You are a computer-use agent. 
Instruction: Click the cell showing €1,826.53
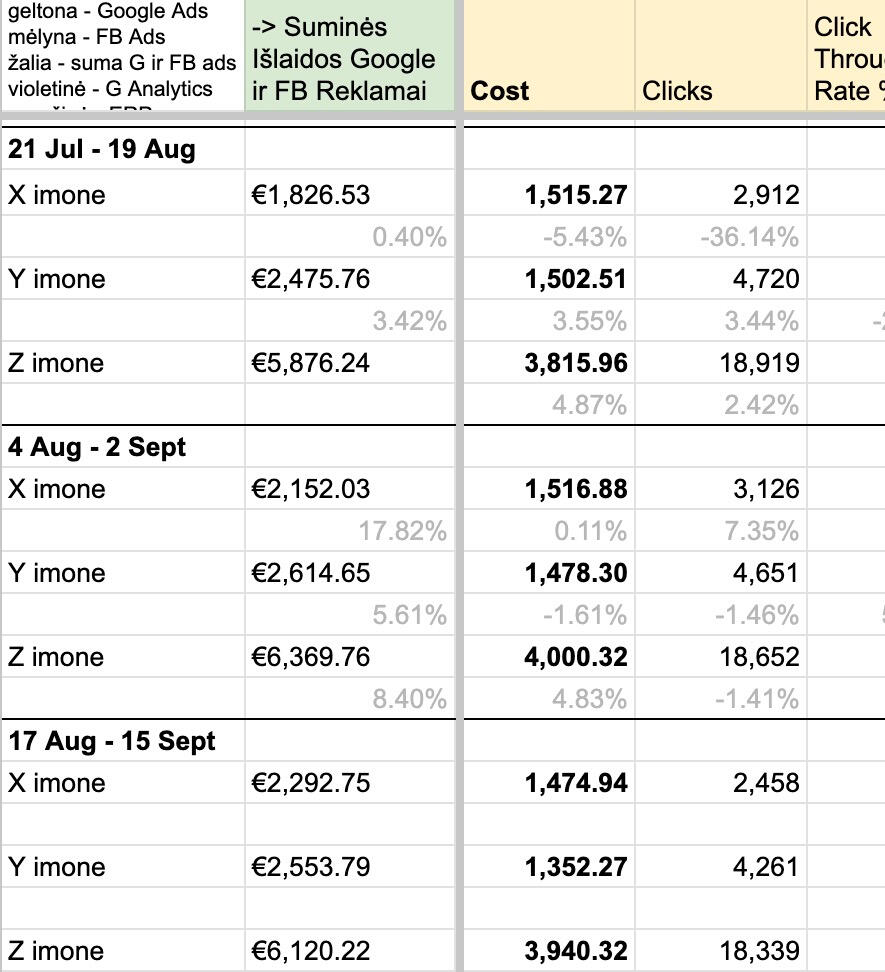(x=310, y=195)
